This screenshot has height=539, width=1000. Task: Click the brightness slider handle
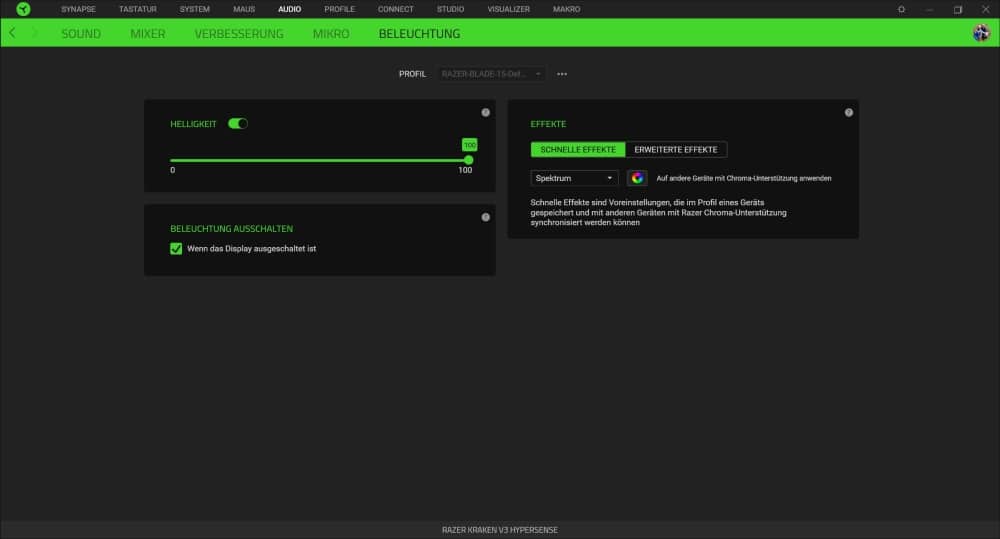point(469,160)
